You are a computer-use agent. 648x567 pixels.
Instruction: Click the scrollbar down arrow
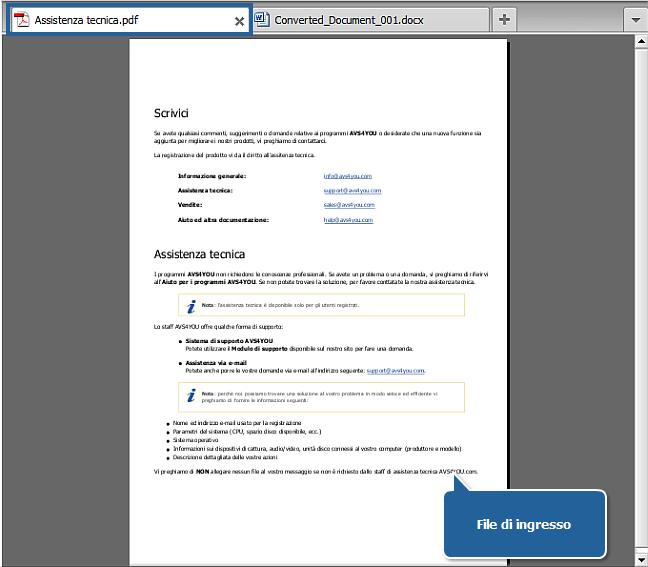641,560
